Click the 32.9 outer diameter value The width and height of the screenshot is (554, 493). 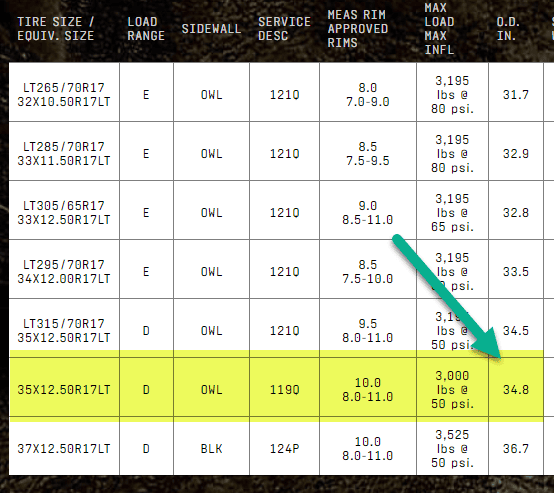coord(516,154)
